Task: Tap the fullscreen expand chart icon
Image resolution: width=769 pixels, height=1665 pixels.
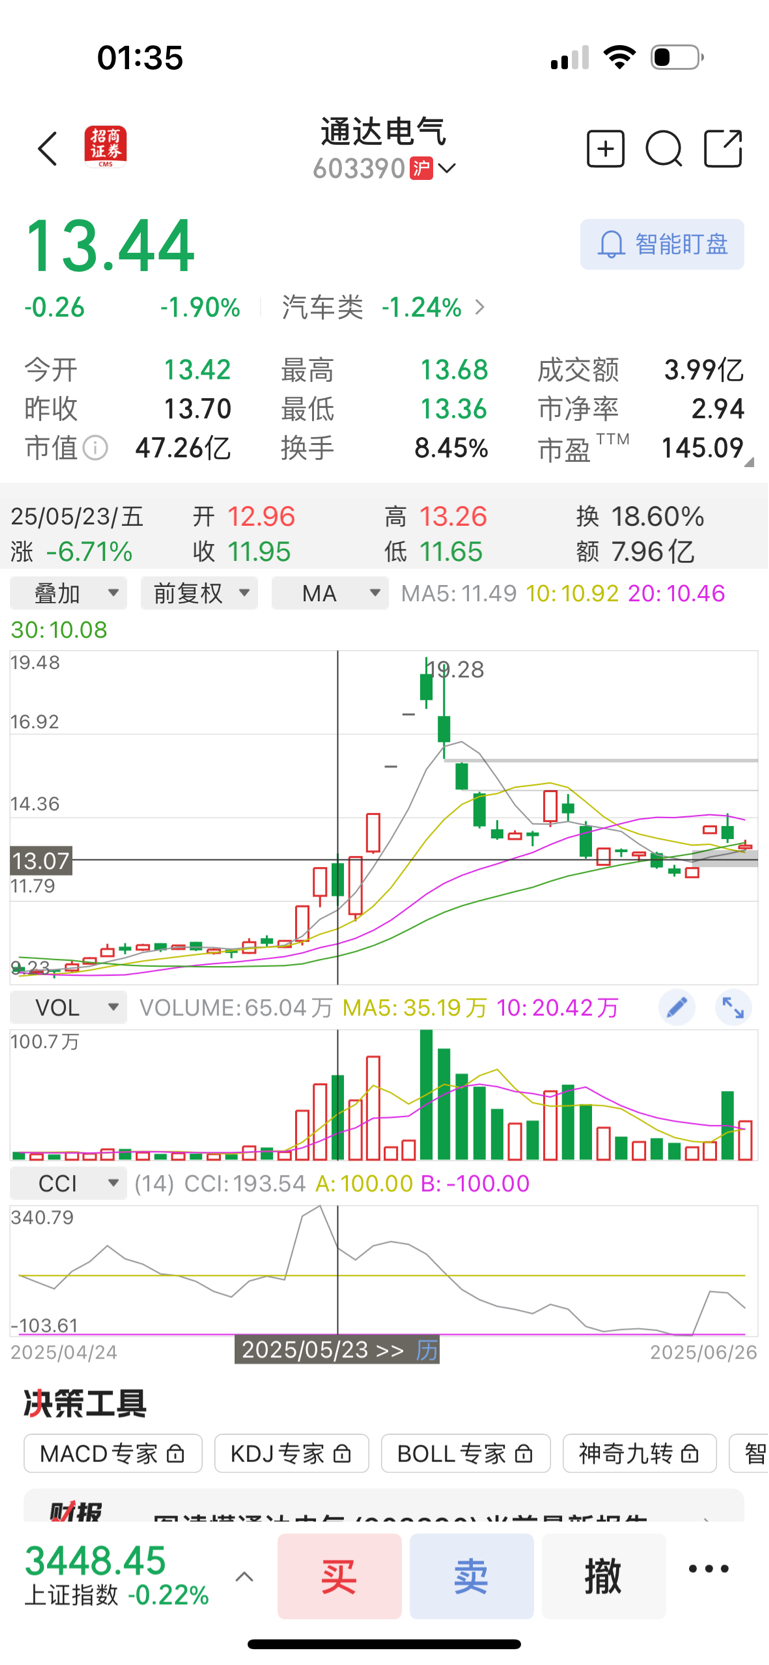Action: pos(734,1007)
